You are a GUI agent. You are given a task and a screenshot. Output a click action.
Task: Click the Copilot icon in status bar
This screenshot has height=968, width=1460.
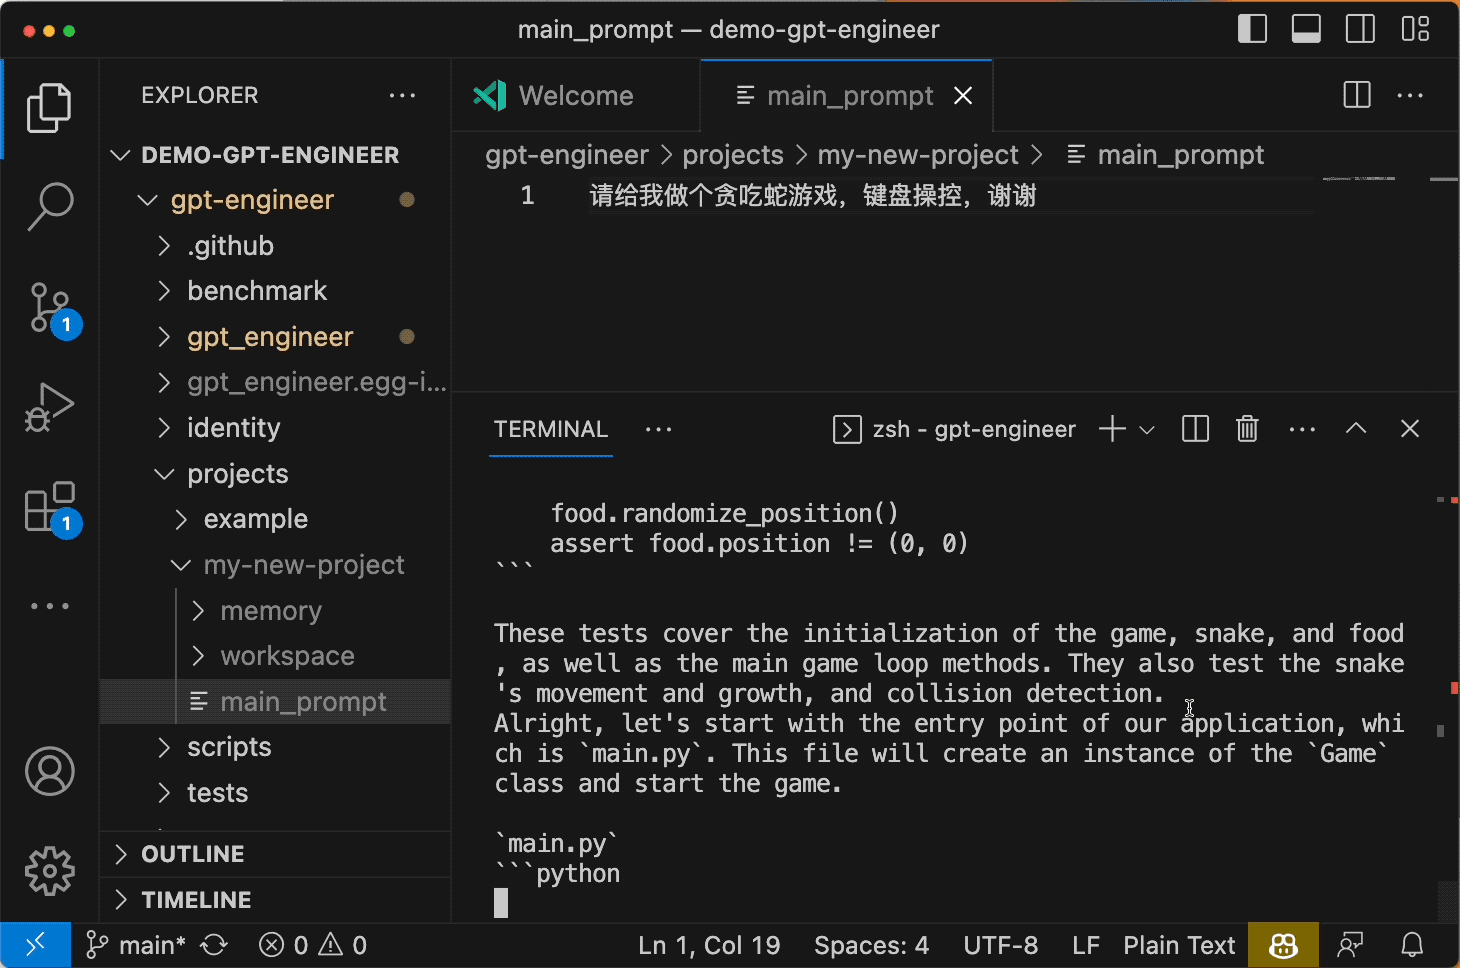click(1283, 944)
